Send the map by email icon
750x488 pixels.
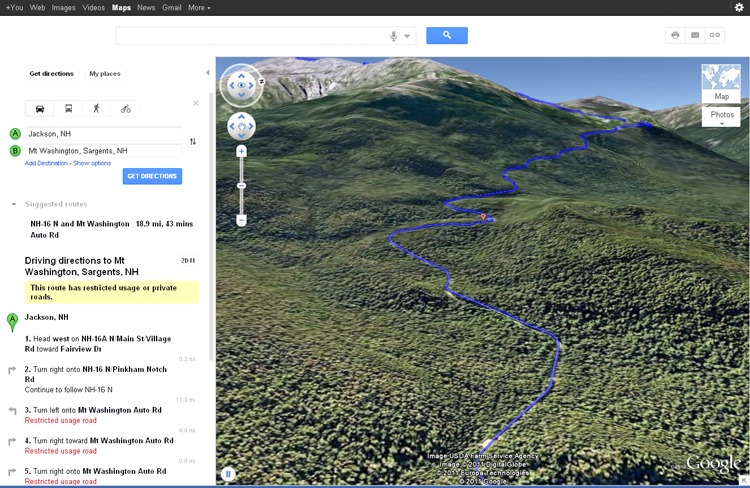coord(695,35)
